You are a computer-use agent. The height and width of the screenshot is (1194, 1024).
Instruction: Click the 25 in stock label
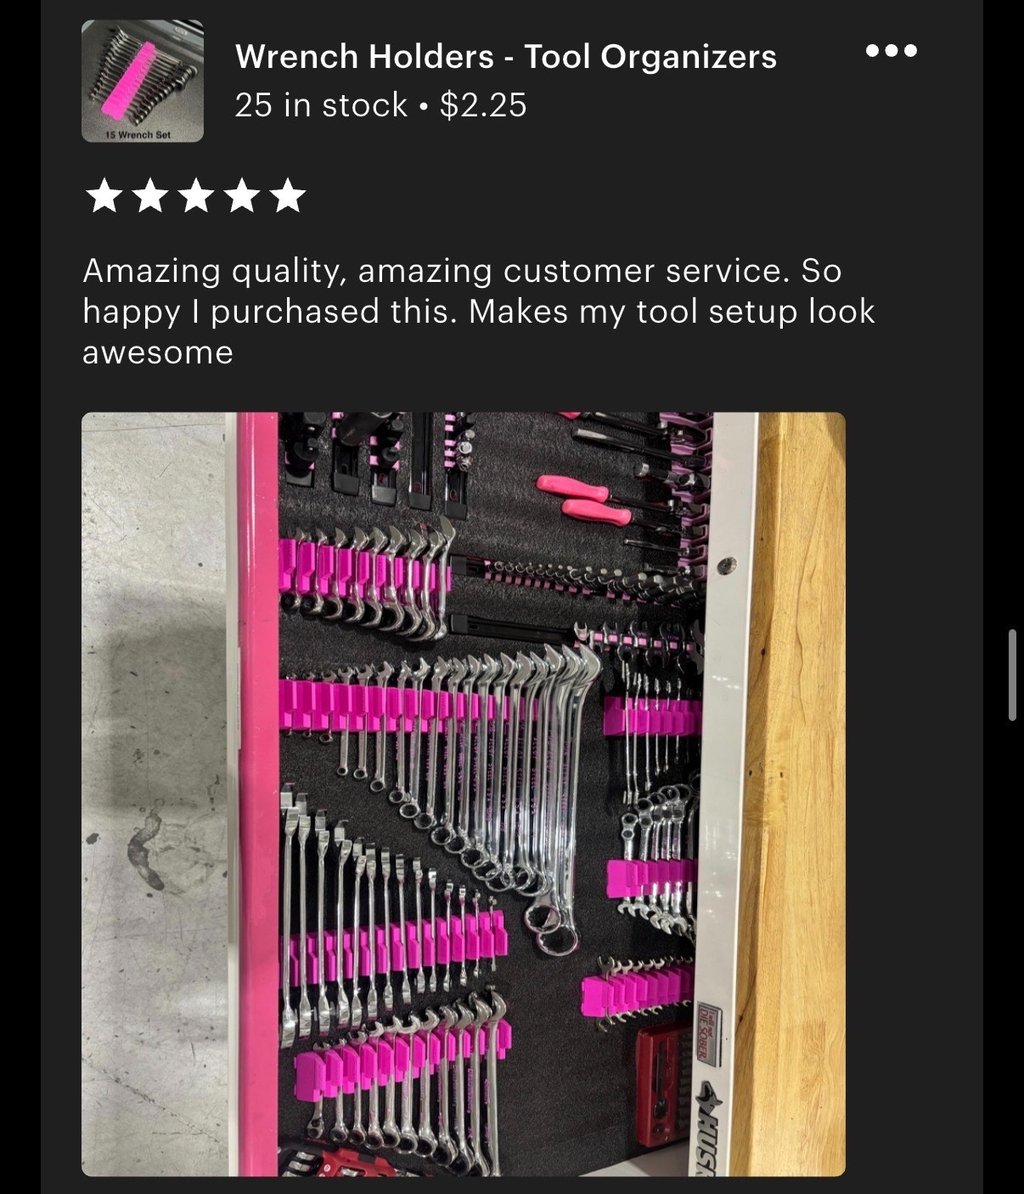[321, 106]
